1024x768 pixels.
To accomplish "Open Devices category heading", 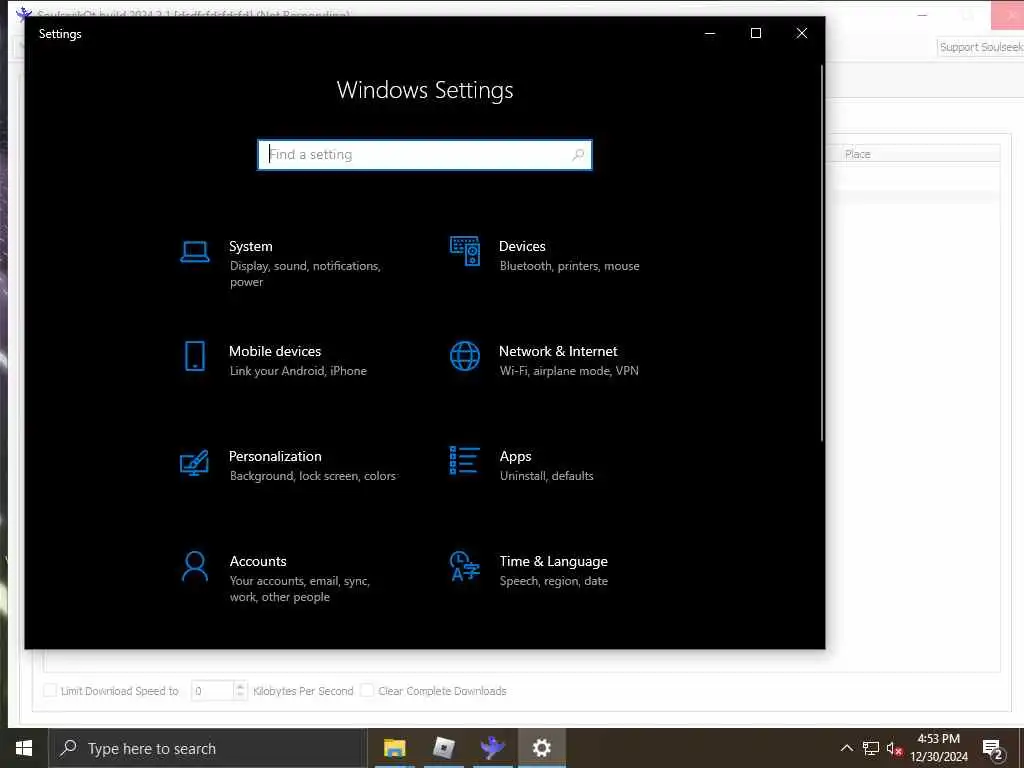I will click(522, 246).
